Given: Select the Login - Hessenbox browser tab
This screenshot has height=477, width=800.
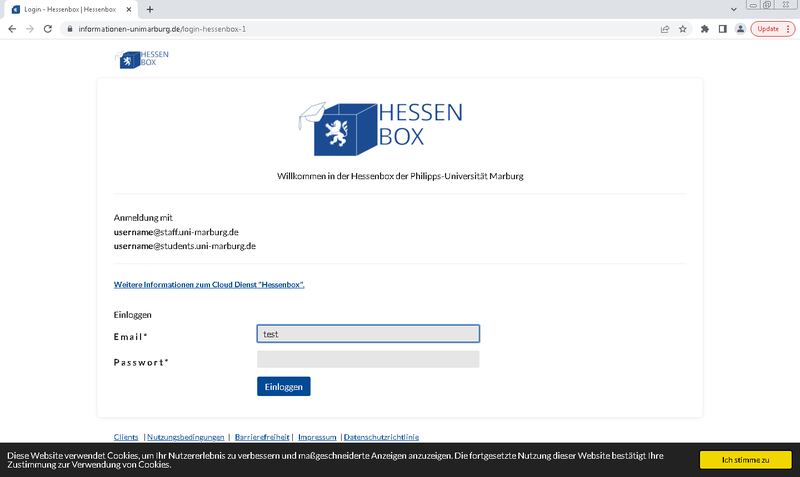Looking at the screenshot, I should (x=71, y=9).
